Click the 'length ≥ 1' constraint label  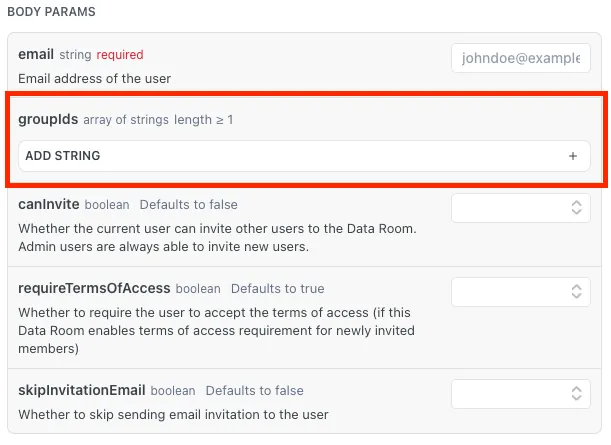pos(203,120)
